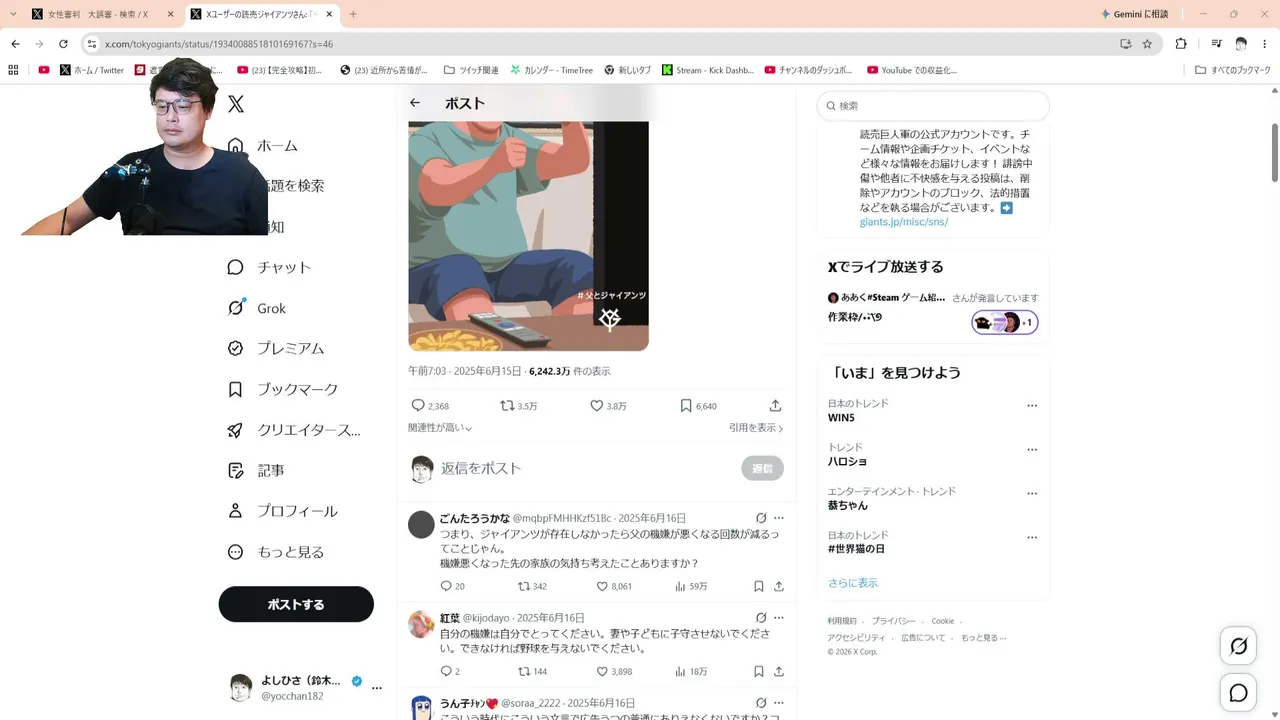Reply to the main post (2,368 replies)
Viewport: 1280px width, 720px height.
430,406
